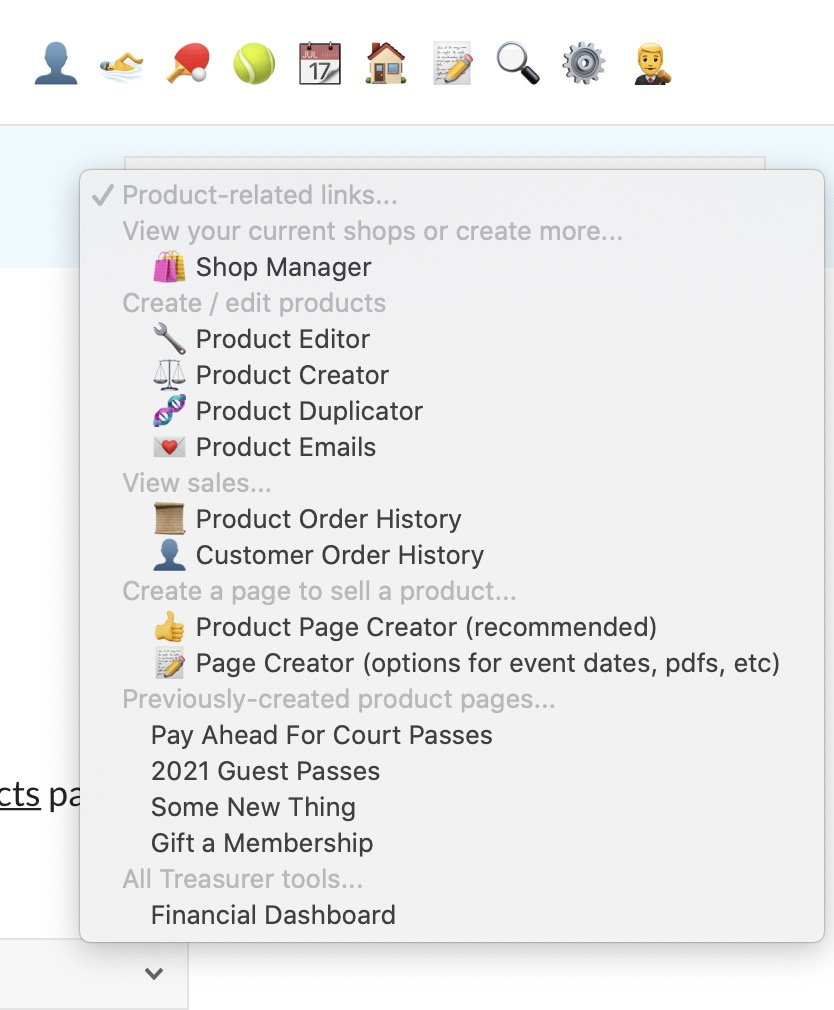
Task: Open the gear settings icon
Action: [x=584, y=65]
